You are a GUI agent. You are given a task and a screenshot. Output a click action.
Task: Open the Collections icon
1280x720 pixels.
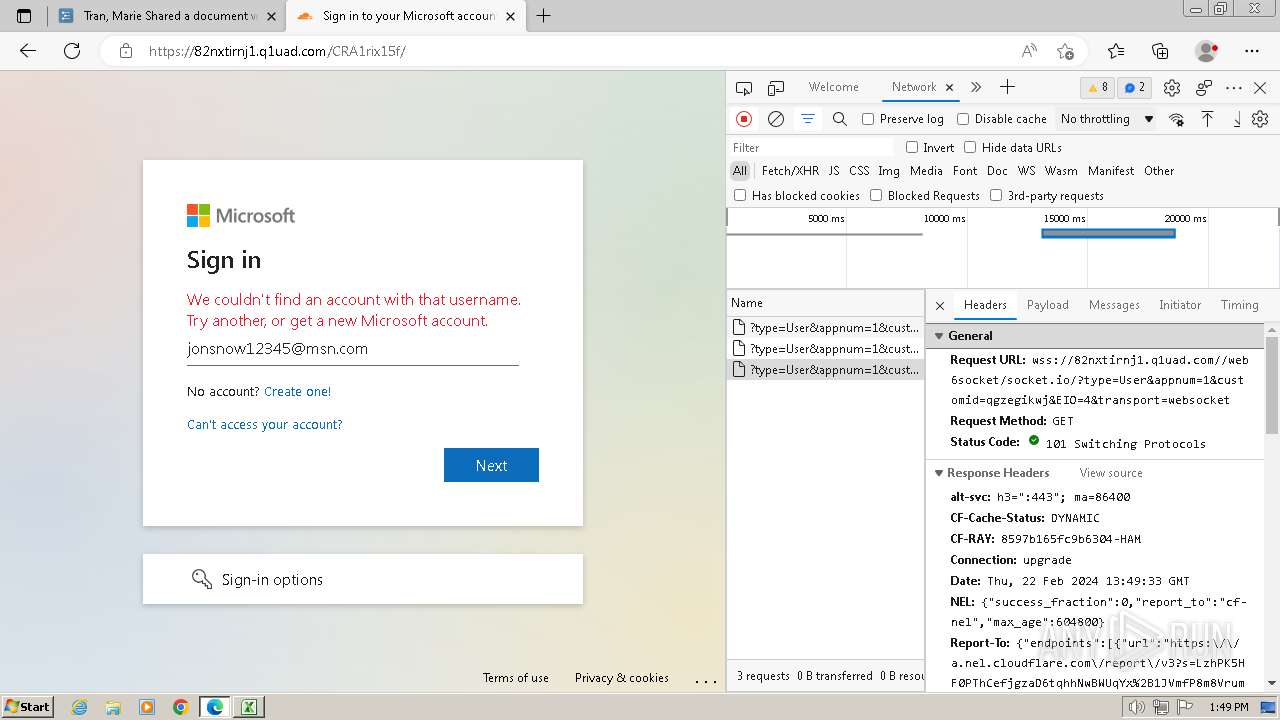[x=1160, y=51]
